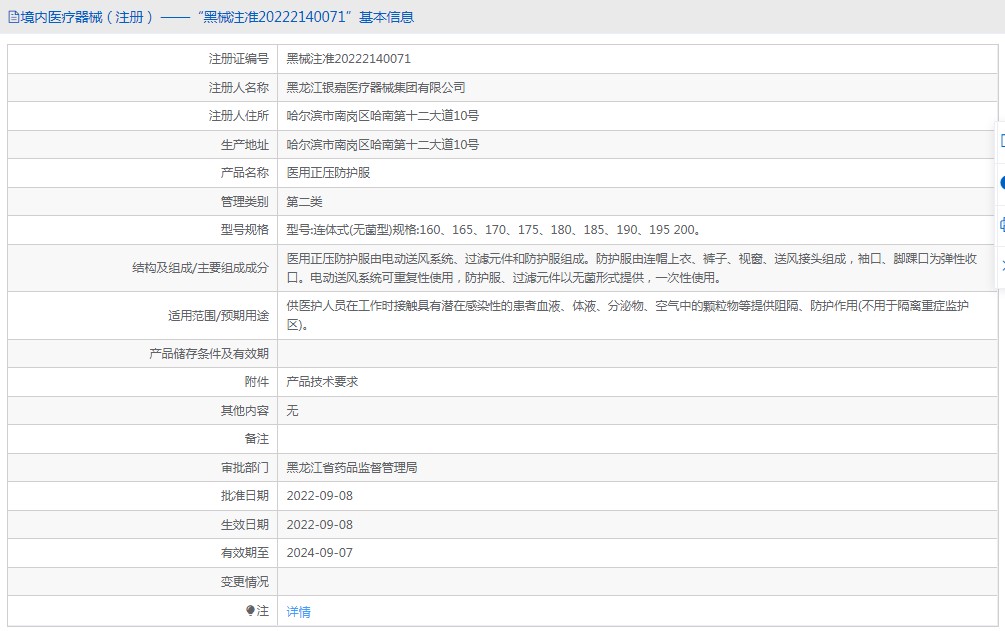Click the 产品名称 row label
The height and width of the screenshot is (631, 1005).
(x=245, y=173)
